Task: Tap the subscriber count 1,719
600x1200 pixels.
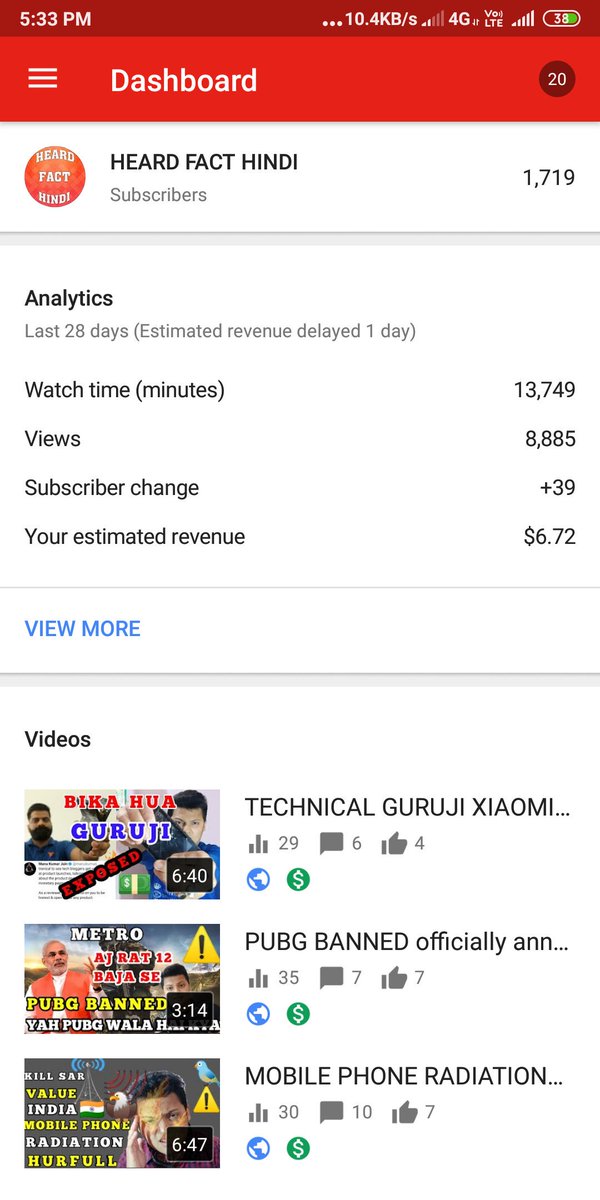Action: point(549,178)
